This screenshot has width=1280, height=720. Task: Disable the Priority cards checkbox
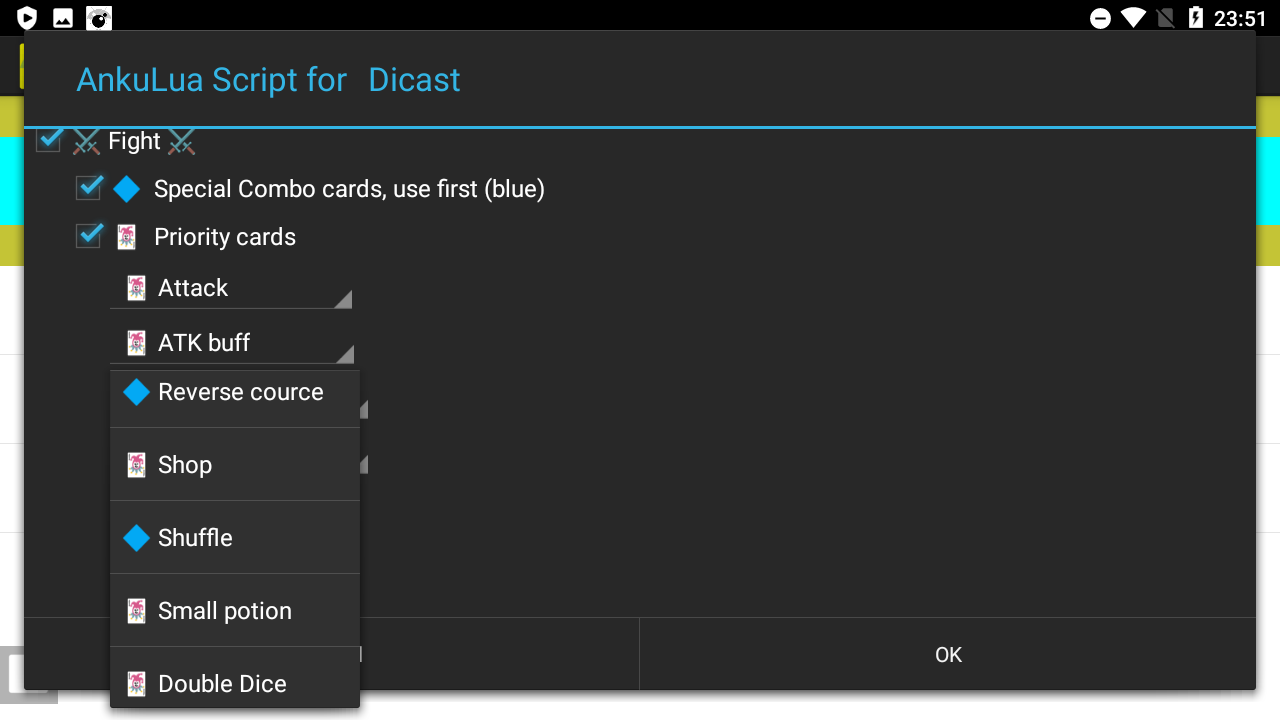pos(89,236)
